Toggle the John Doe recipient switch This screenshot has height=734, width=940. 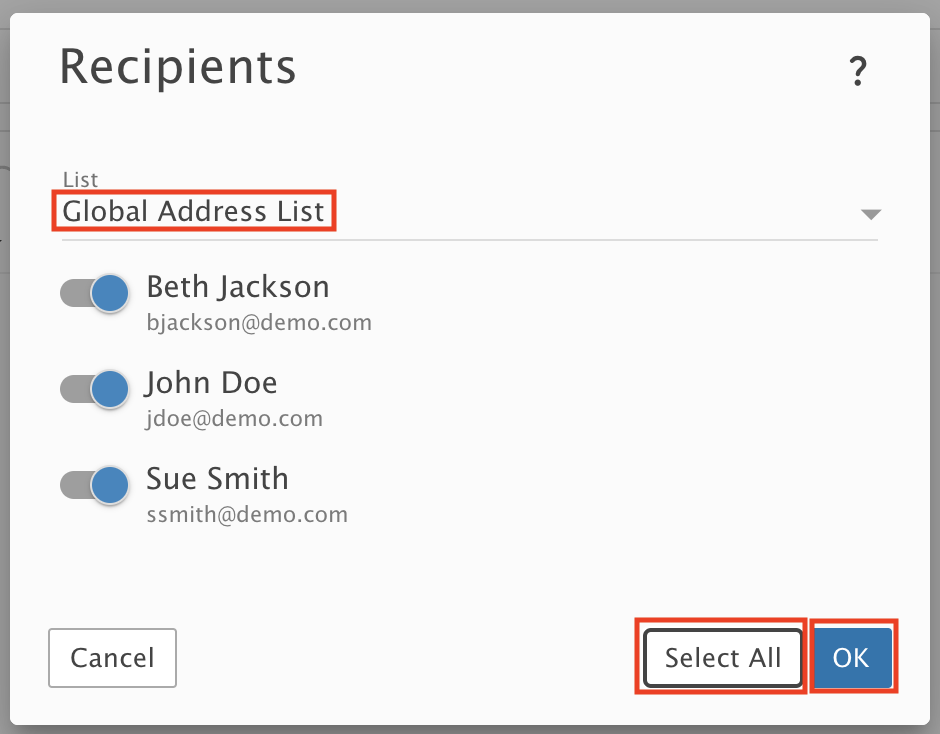point(95,389)
